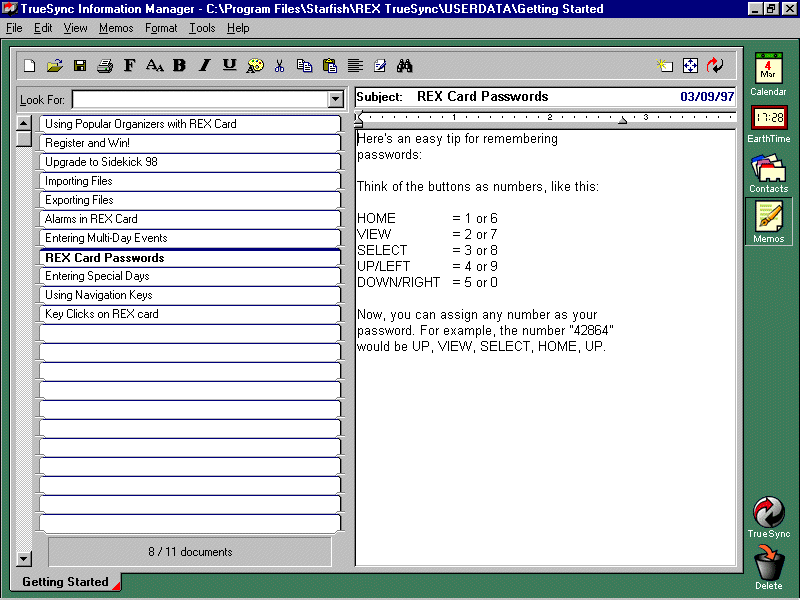The width and height of the screenshot is (800, 600).
Task: Open a file with the folder icon
Action: [55, 65]
